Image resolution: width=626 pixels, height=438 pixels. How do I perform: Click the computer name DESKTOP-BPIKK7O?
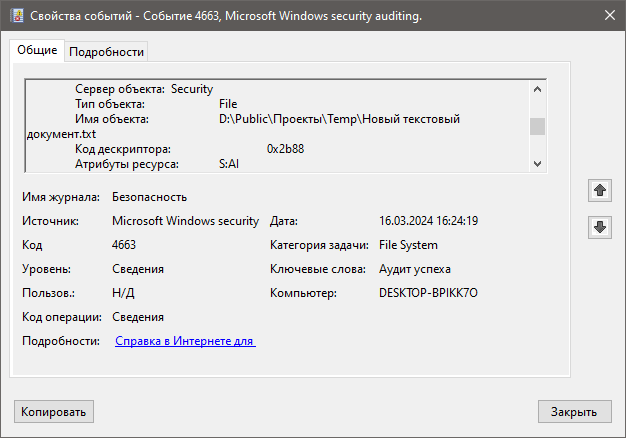(428, 293)
